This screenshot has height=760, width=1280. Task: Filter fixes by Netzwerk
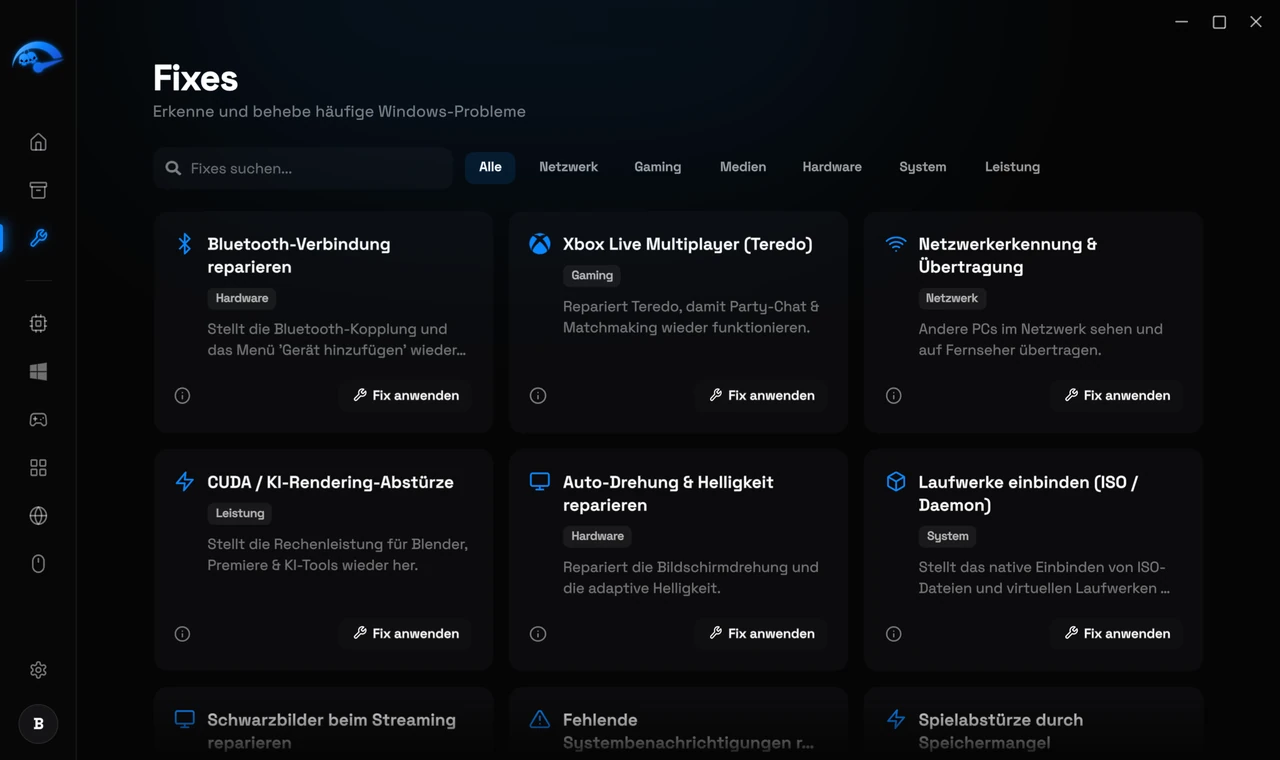pos(568,167)
